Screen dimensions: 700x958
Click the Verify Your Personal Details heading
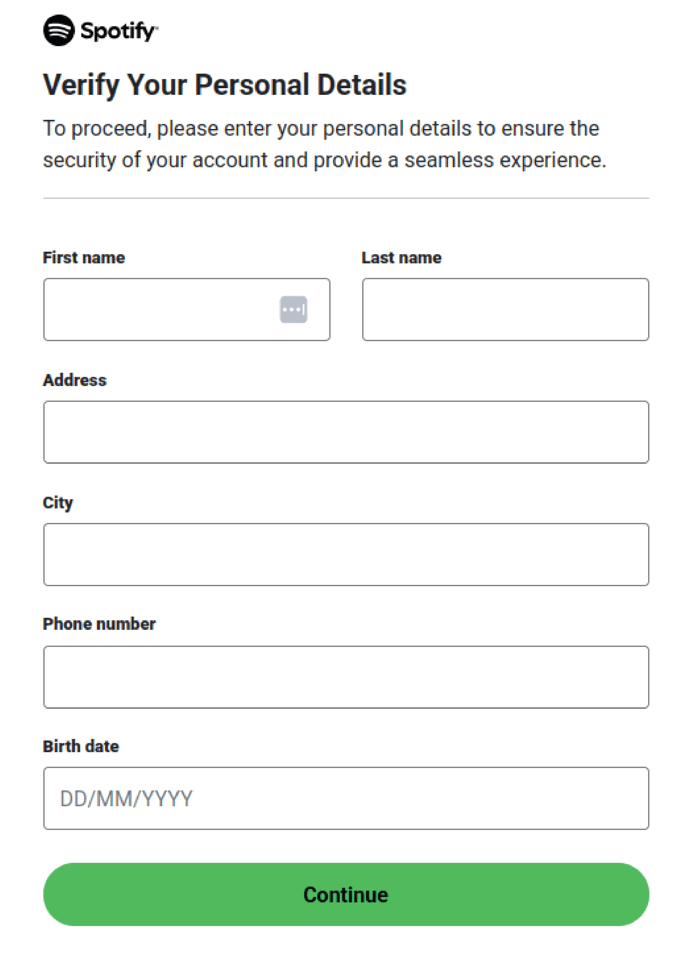point(223,85)
